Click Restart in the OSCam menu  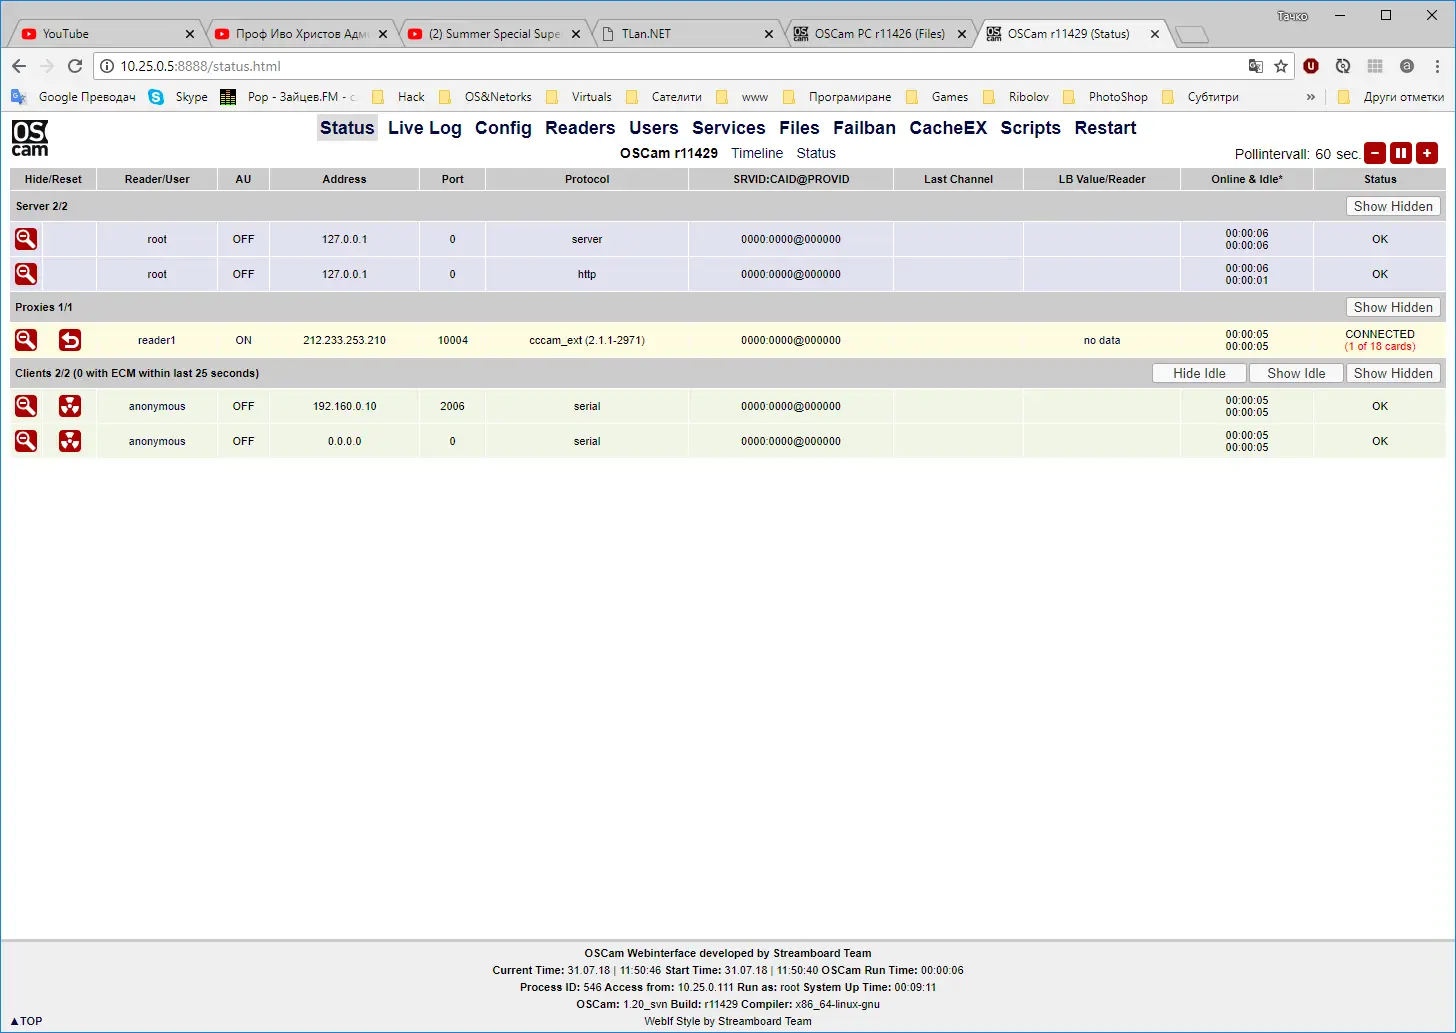(1105, 128)
